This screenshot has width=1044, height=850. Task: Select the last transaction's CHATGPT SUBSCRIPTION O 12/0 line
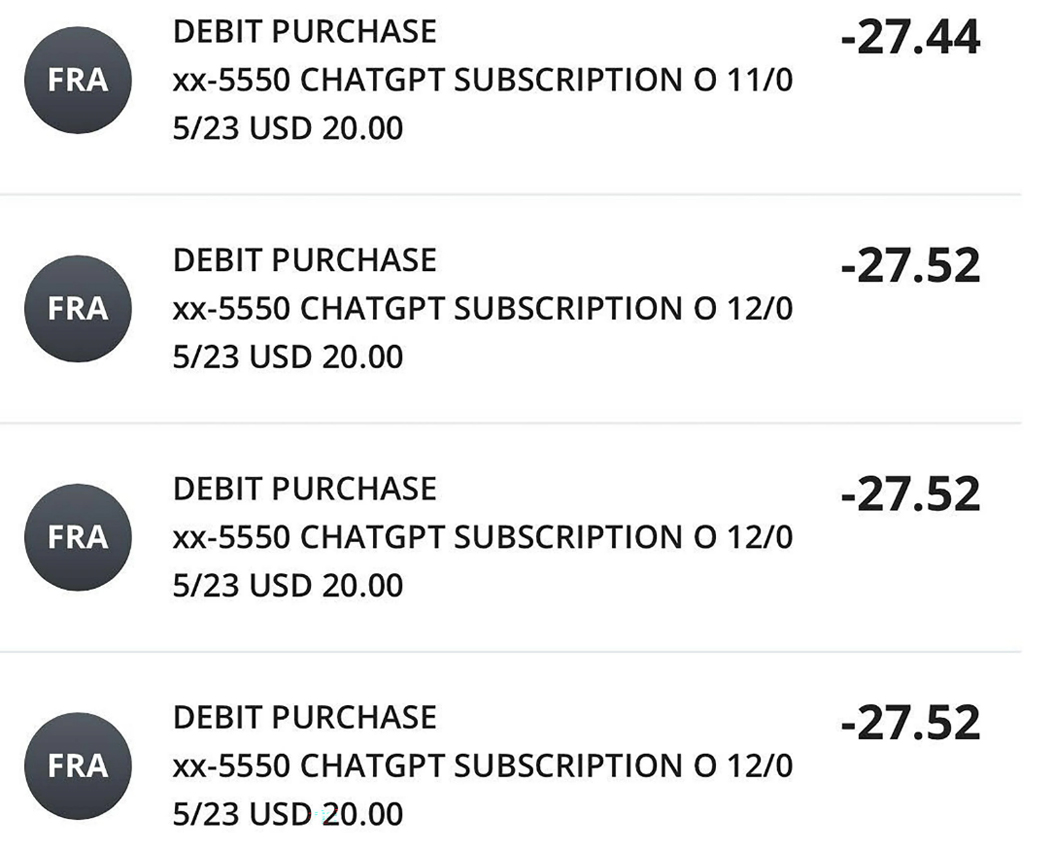coord(482,767)
